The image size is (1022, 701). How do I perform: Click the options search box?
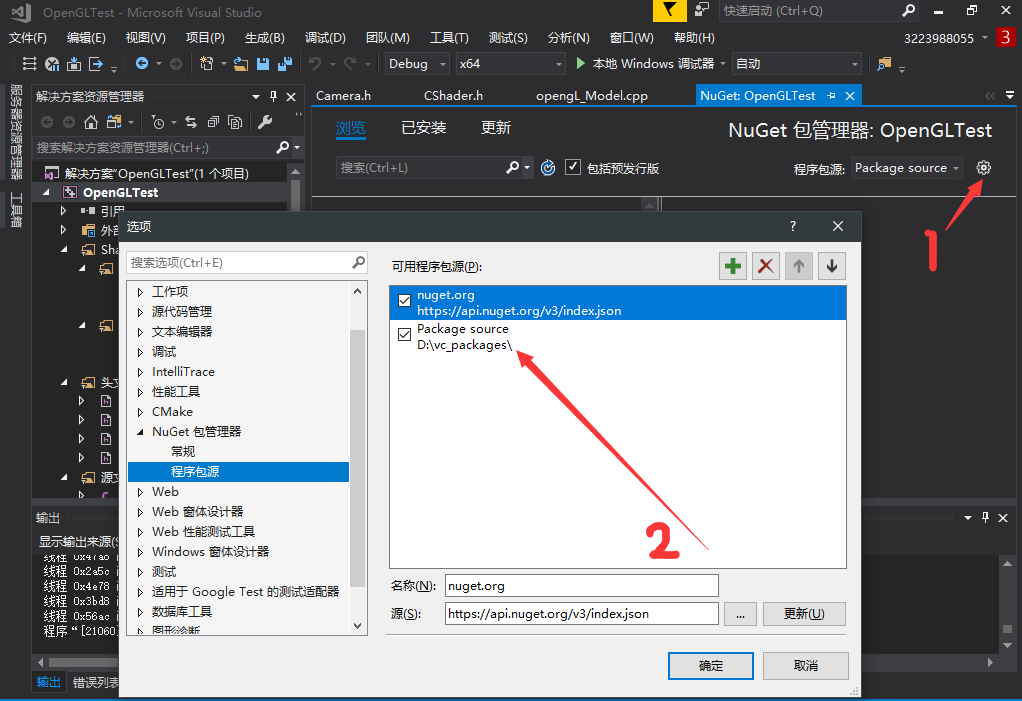246,263
